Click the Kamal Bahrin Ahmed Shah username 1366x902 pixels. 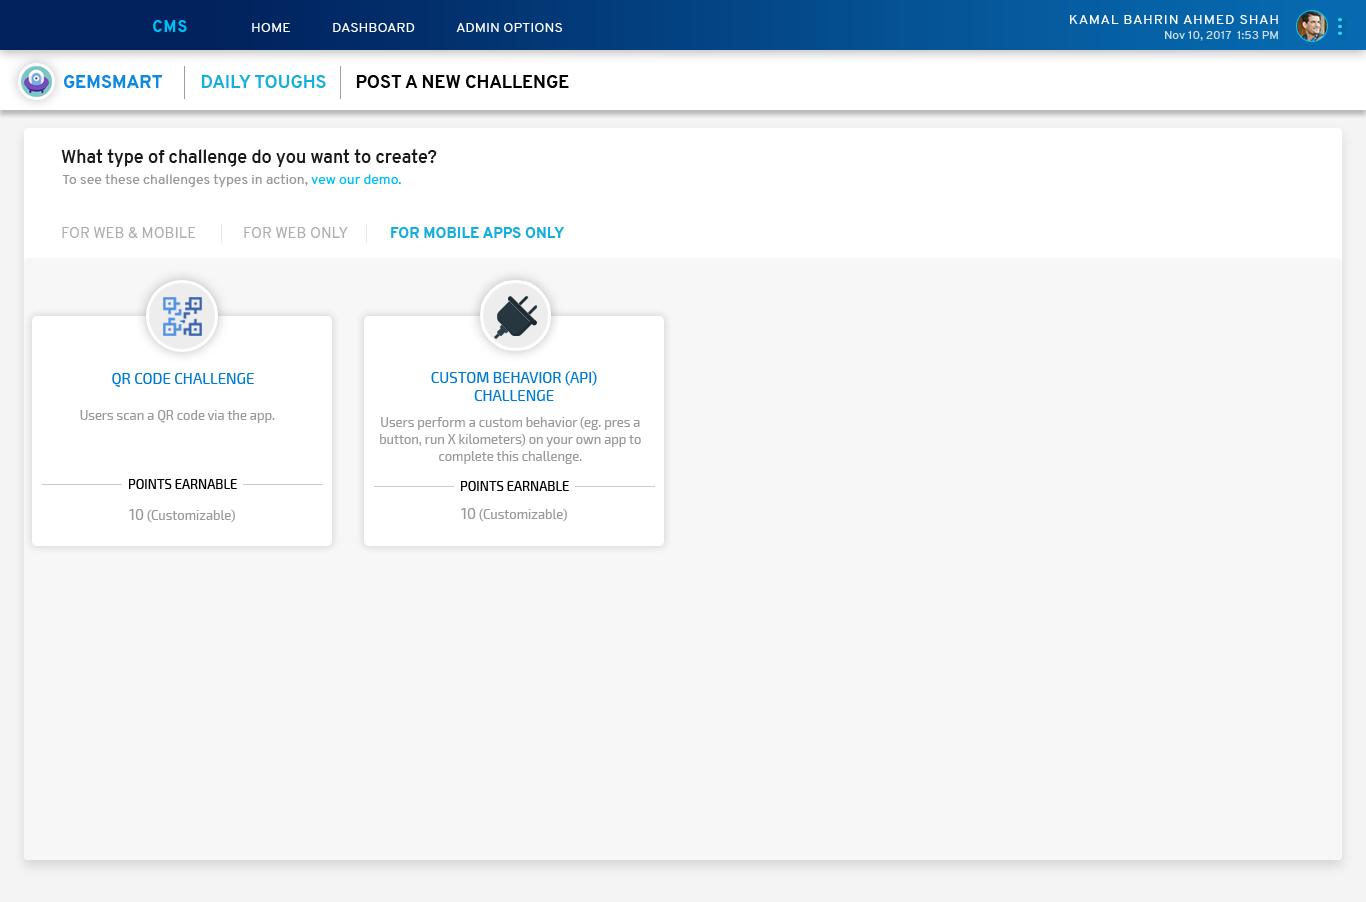[x=1174, y=20]
